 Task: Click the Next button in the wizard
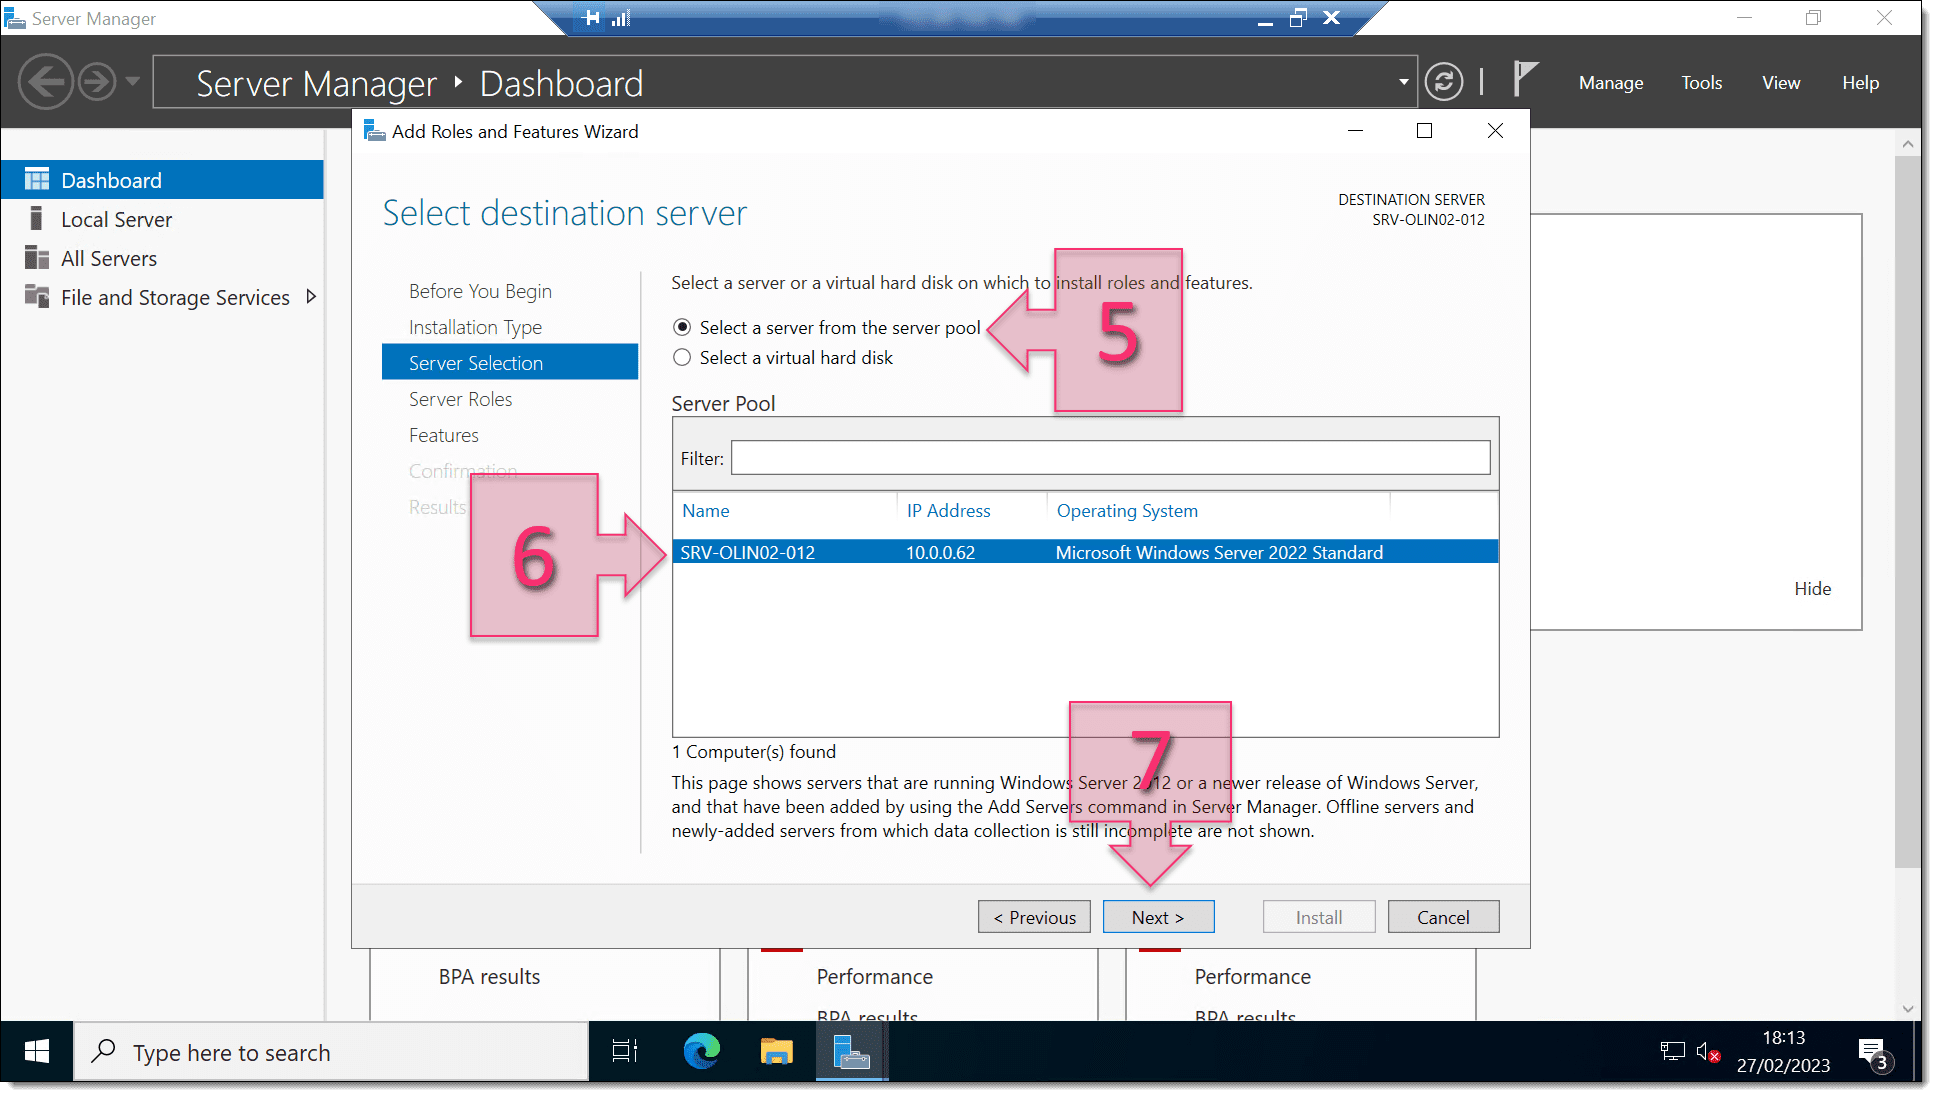click(x=1158, y=917)
